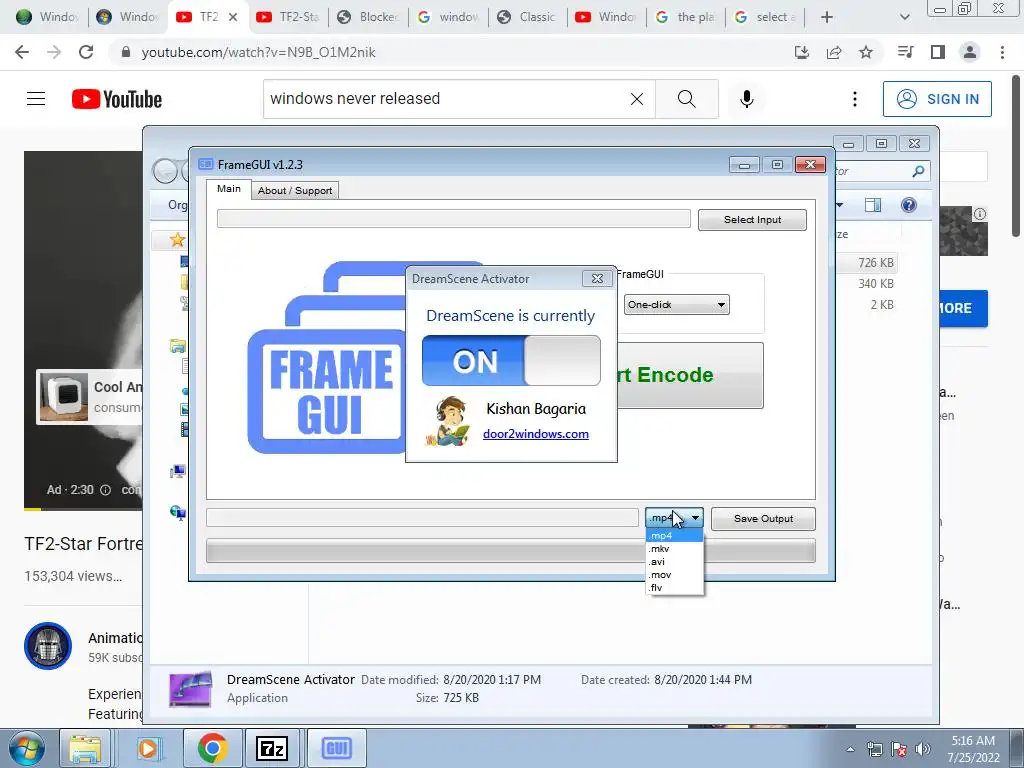This screenshot has height=768, width=1024.
Task: Click the FrameGUI taskbar button
Action: [336, 748]
